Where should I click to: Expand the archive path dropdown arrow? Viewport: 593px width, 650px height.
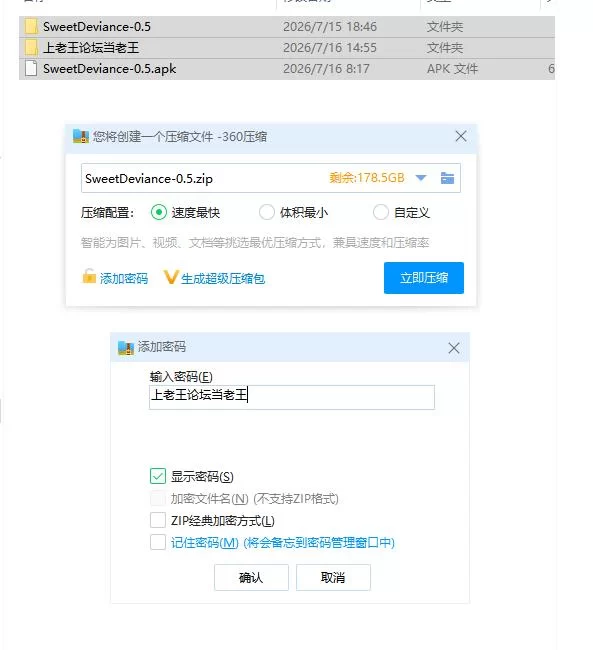click(421, 178)
